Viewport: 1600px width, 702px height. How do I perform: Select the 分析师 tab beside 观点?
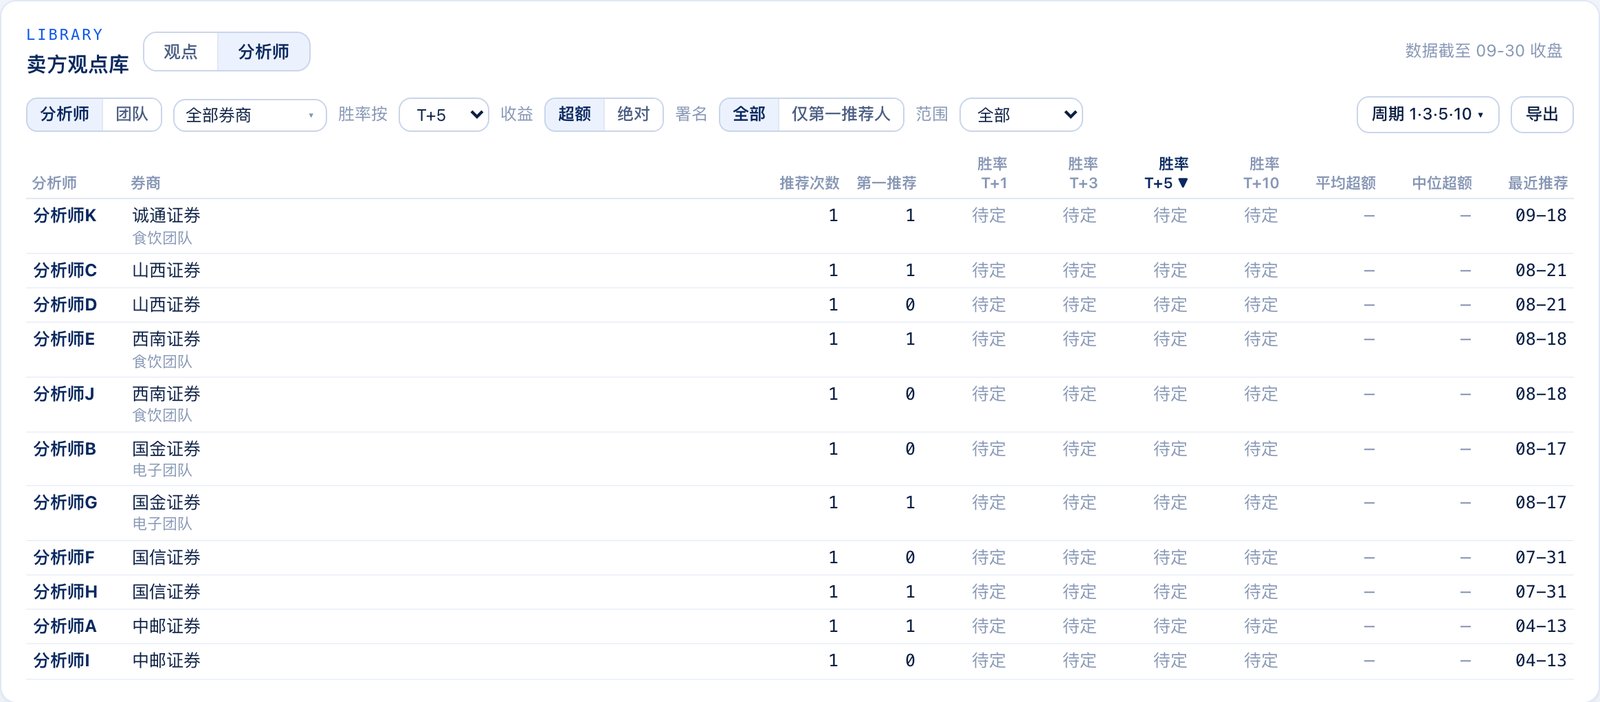coord(264,52)
